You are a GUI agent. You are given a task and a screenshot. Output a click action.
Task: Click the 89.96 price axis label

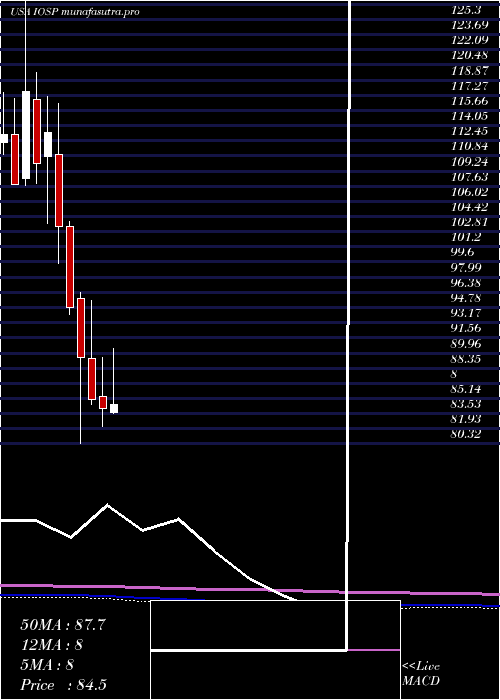(466, 343)
